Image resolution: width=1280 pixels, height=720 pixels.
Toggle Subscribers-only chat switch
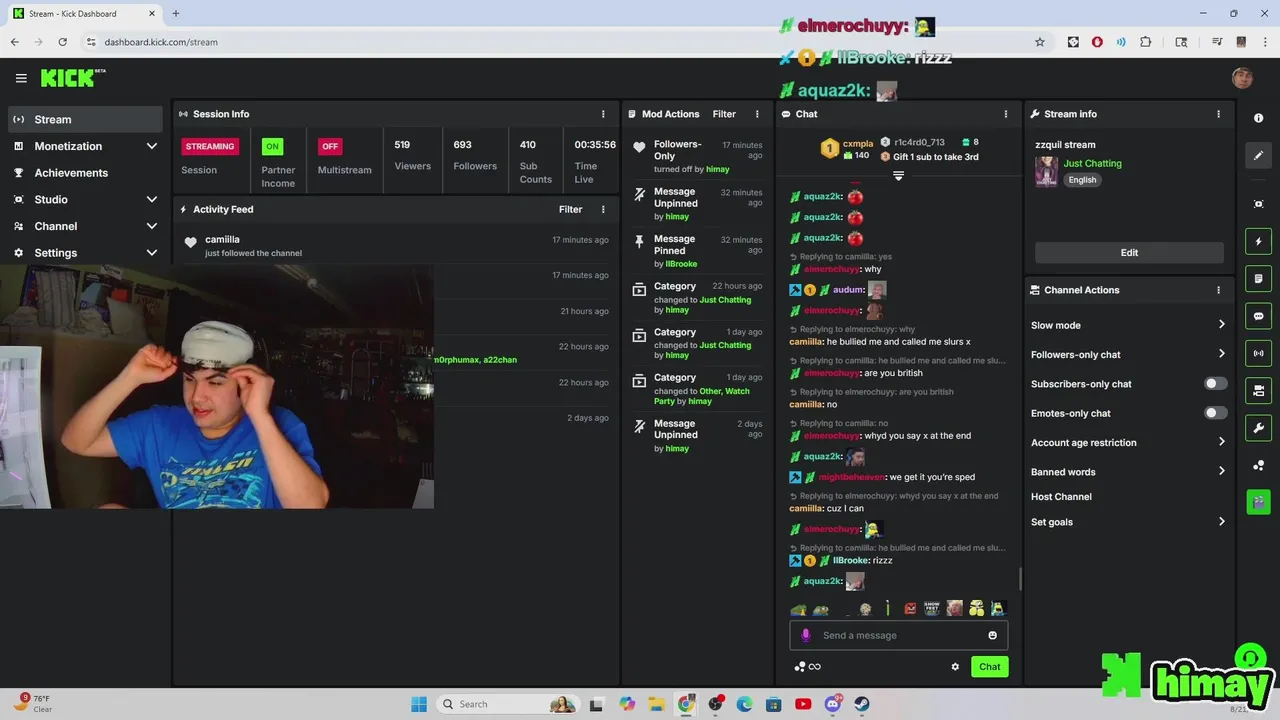(1215, 383)
